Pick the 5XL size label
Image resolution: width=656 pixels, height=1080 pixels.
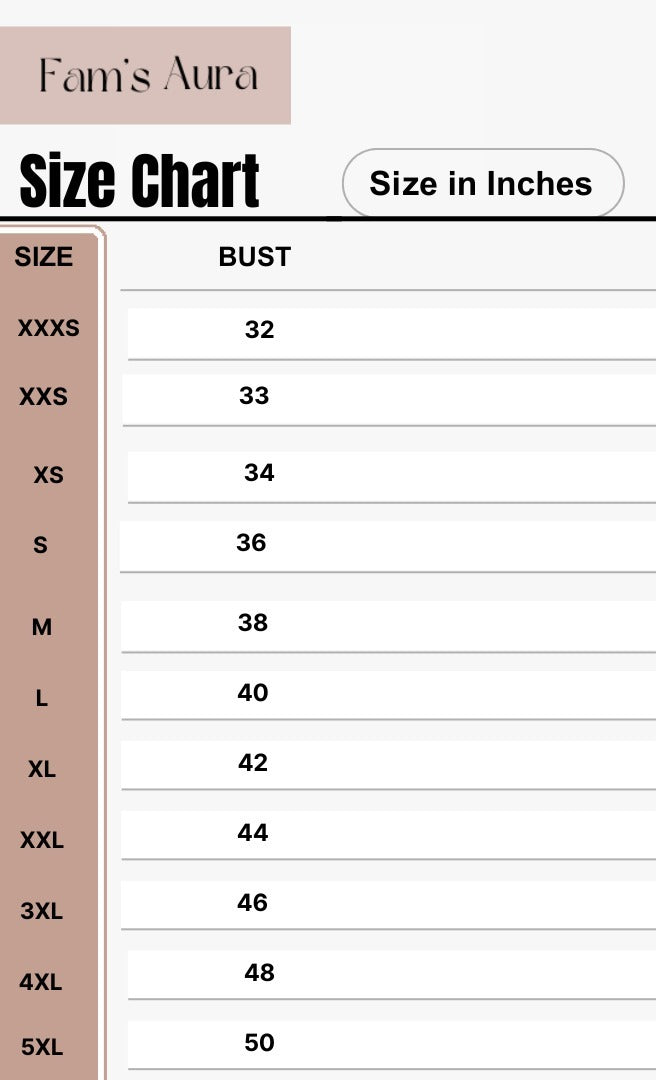coord(42,1047)
